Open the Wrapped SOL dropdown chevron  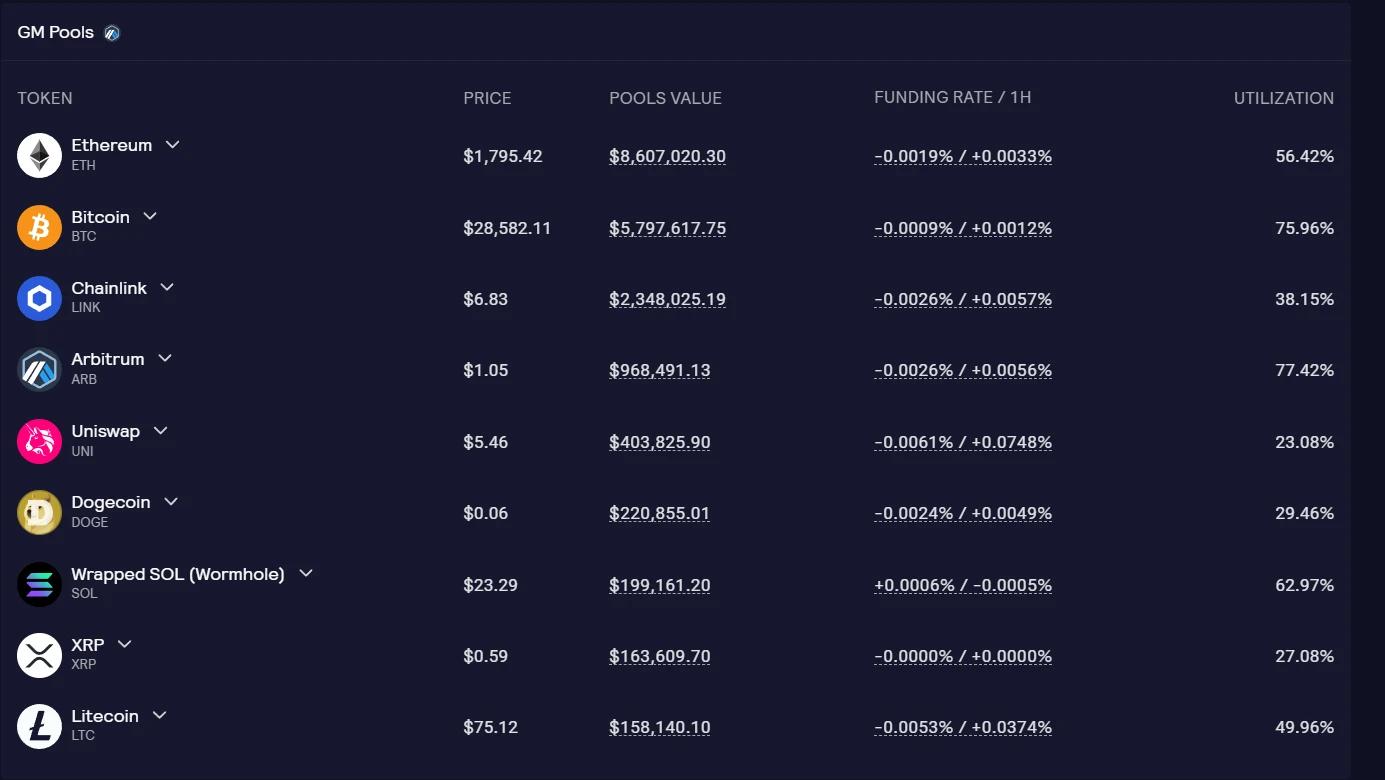[x=305, y=572]
